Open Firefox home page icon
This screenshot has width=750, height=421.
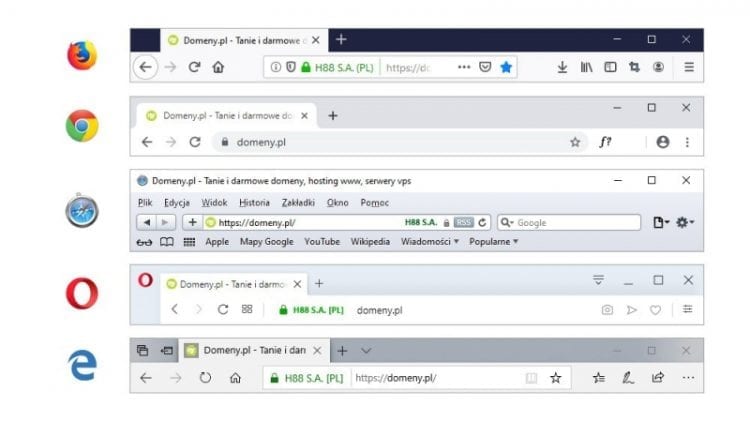pos(218,67)
